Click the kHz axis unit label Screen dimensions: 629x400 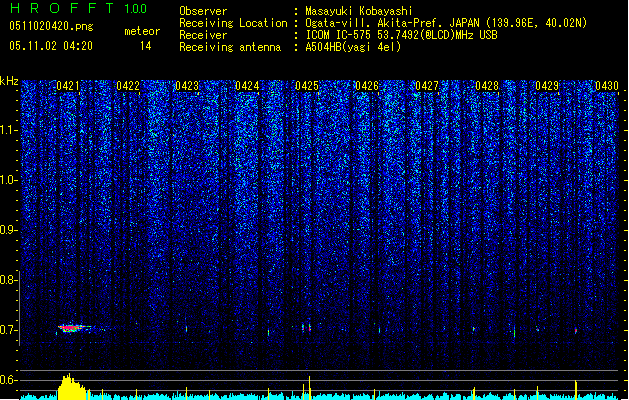[9, 81]
